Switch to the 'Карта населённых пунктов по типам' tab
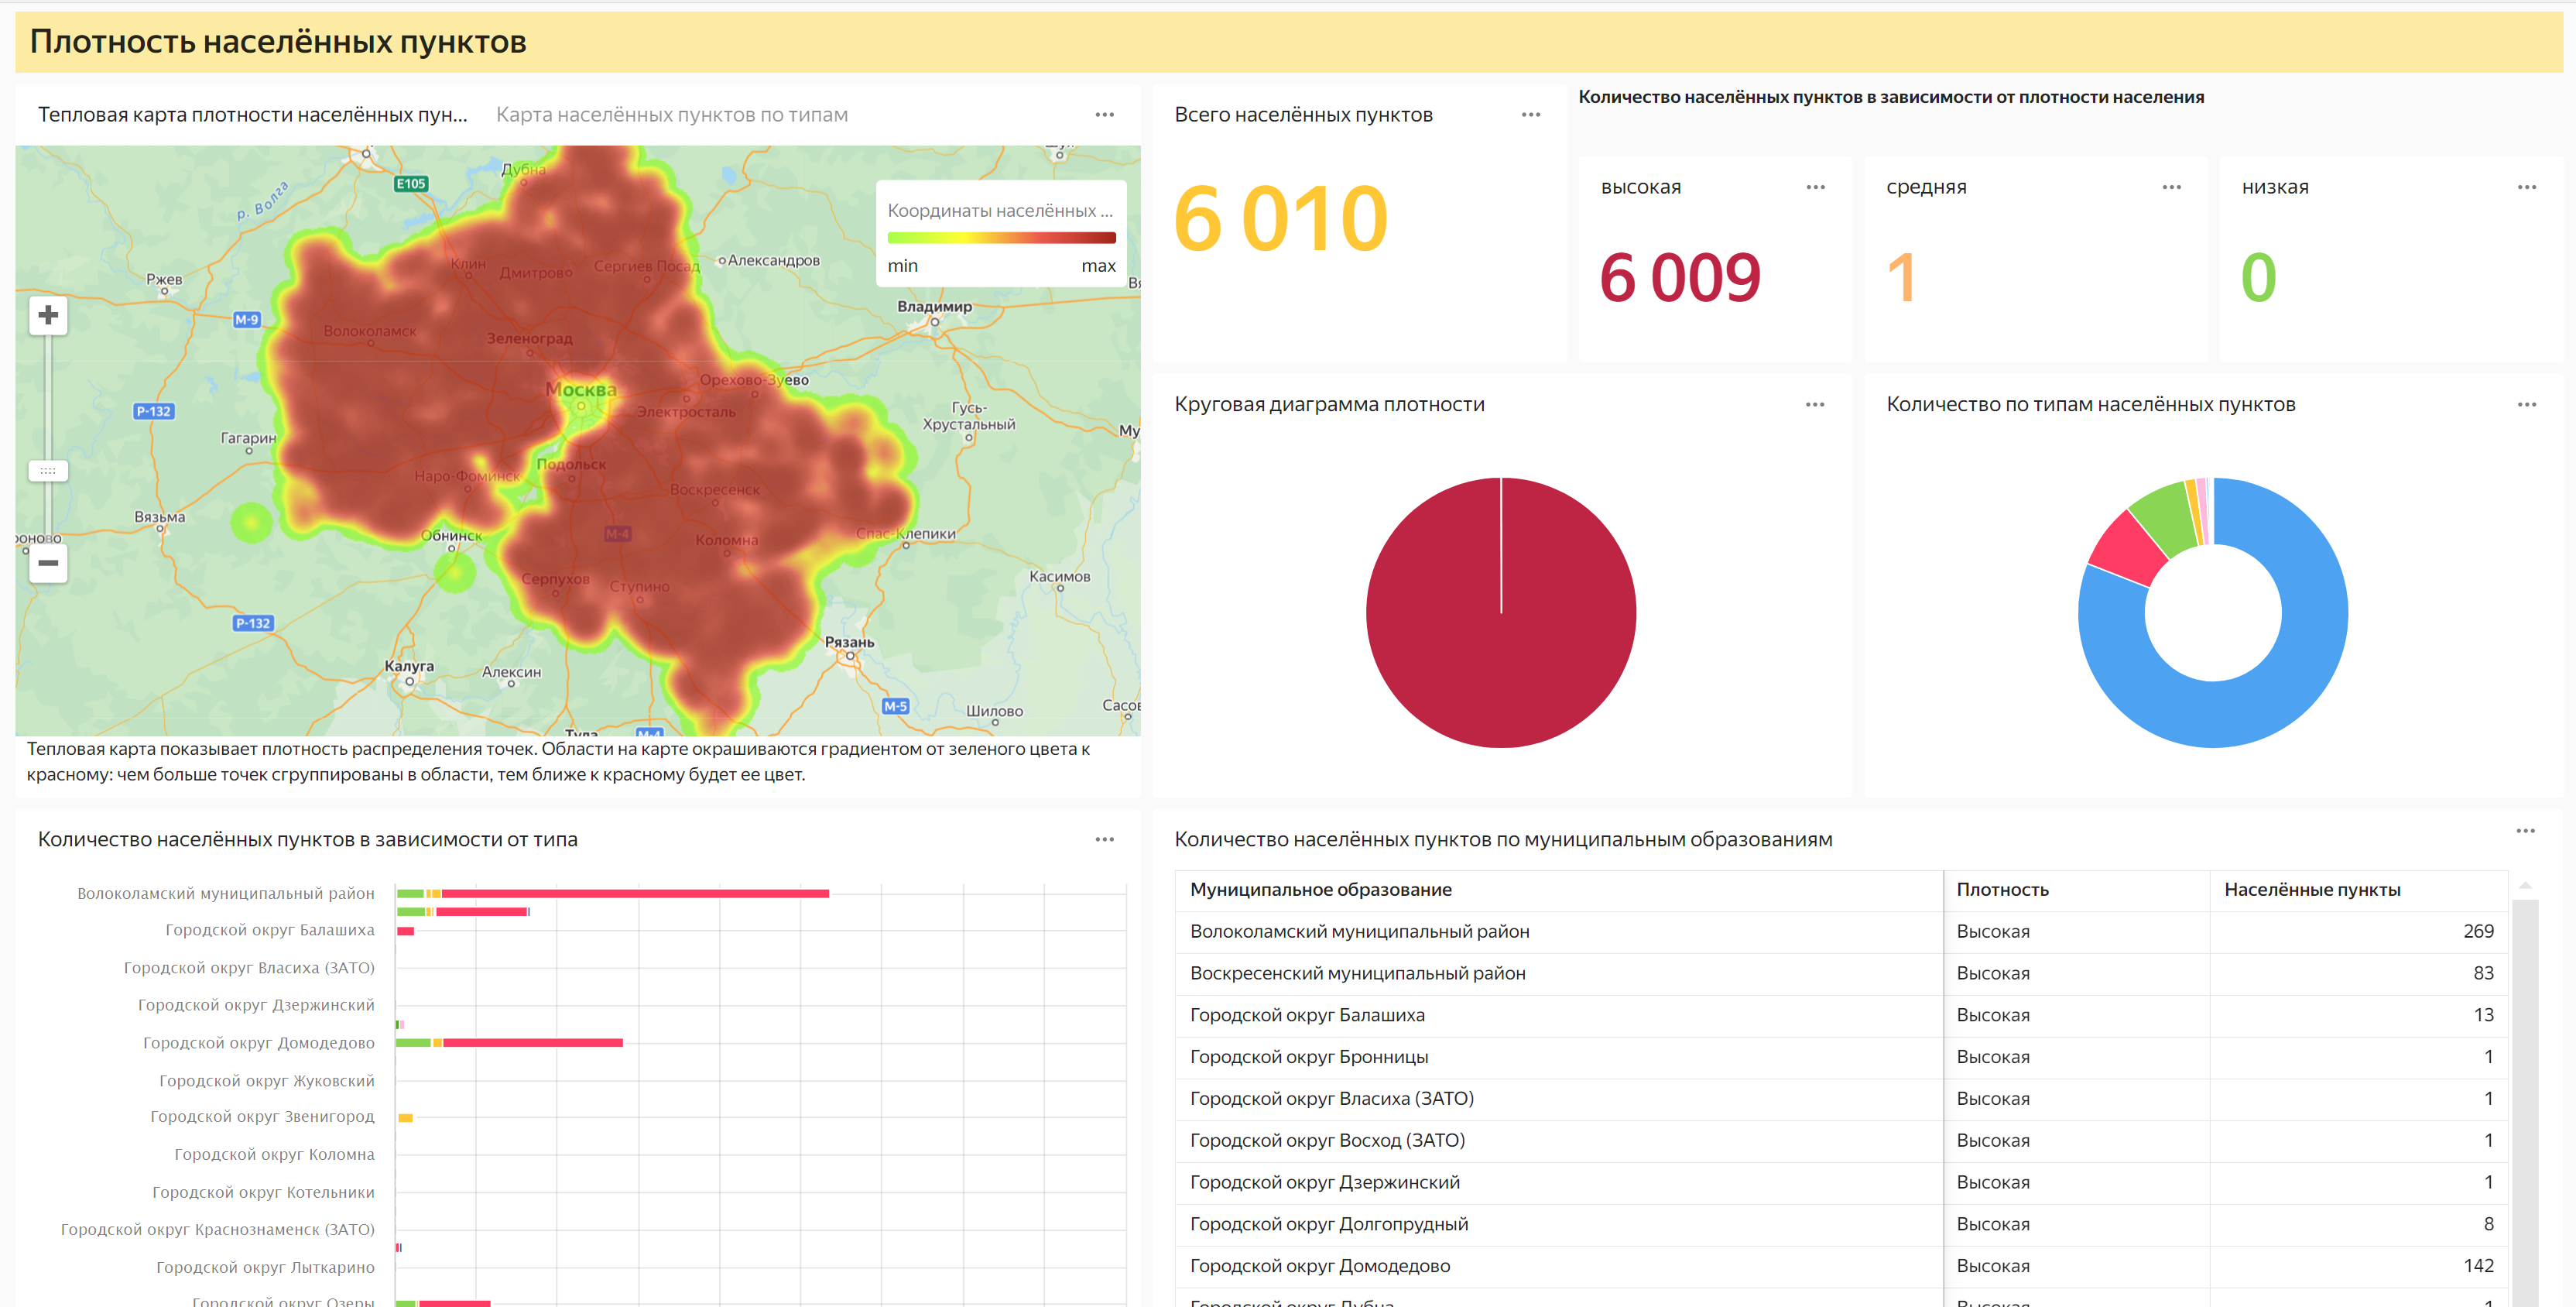The image size is (2576, 1307). (672, 115)
